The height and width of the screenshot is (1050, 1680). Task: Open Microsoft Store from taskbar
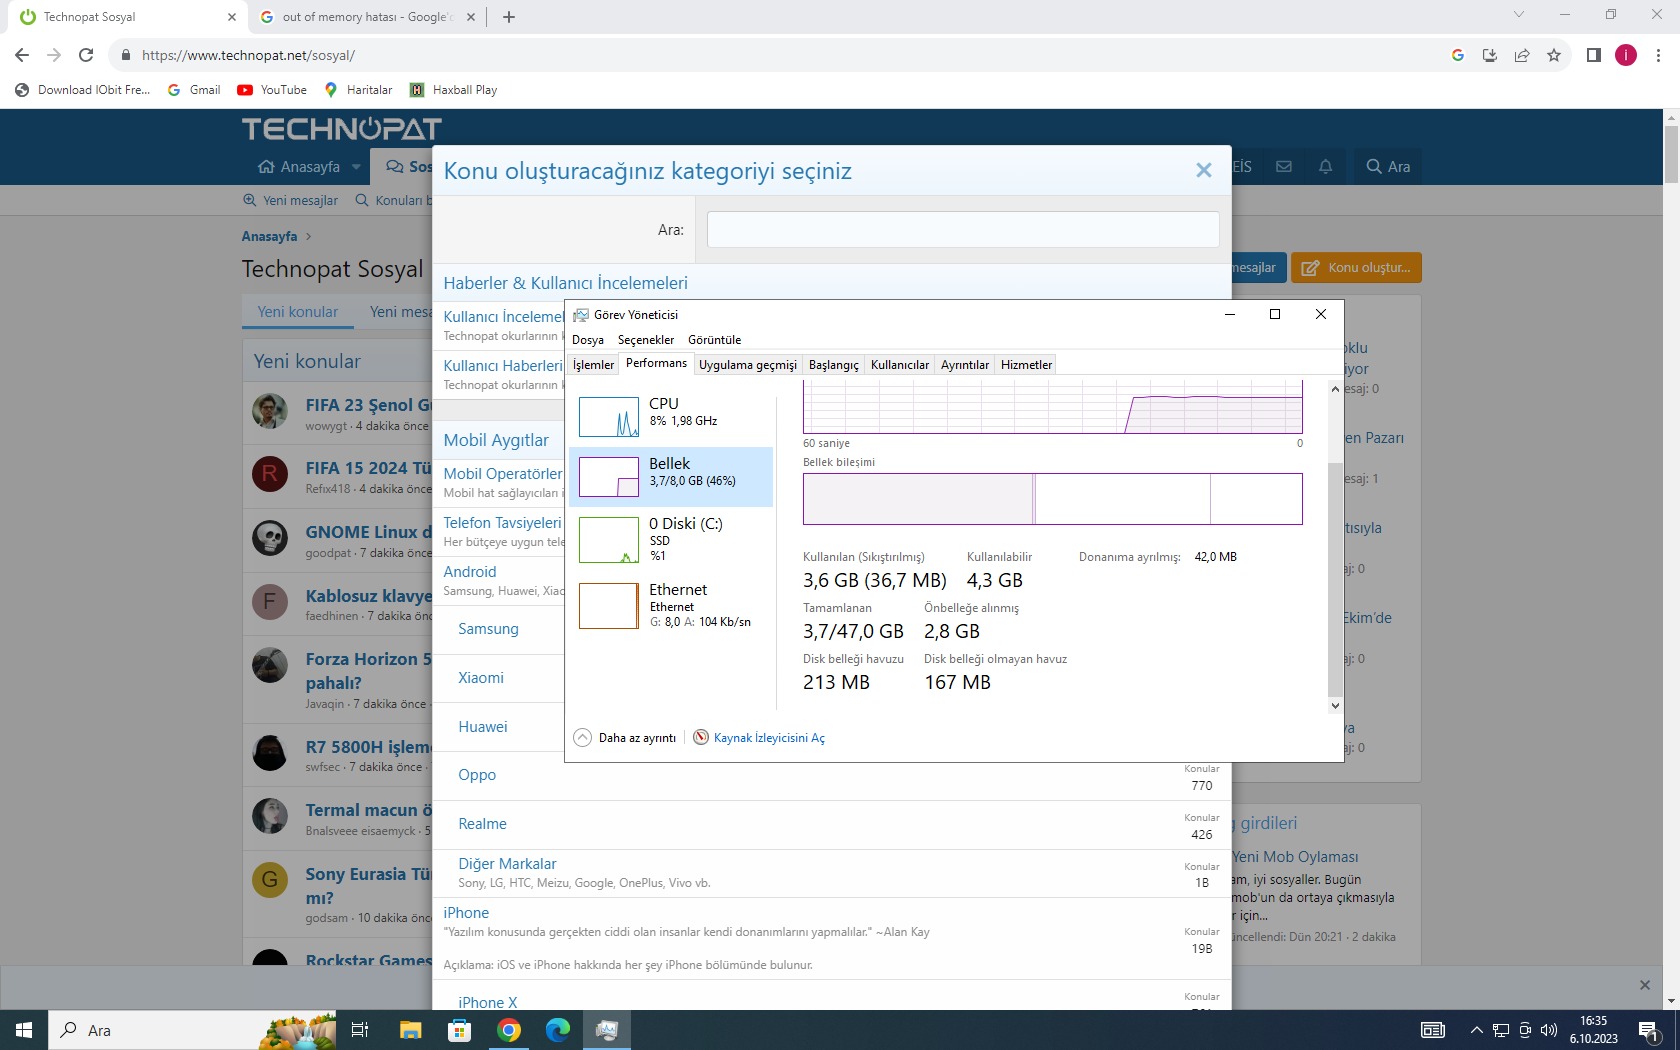(459, 1030)
